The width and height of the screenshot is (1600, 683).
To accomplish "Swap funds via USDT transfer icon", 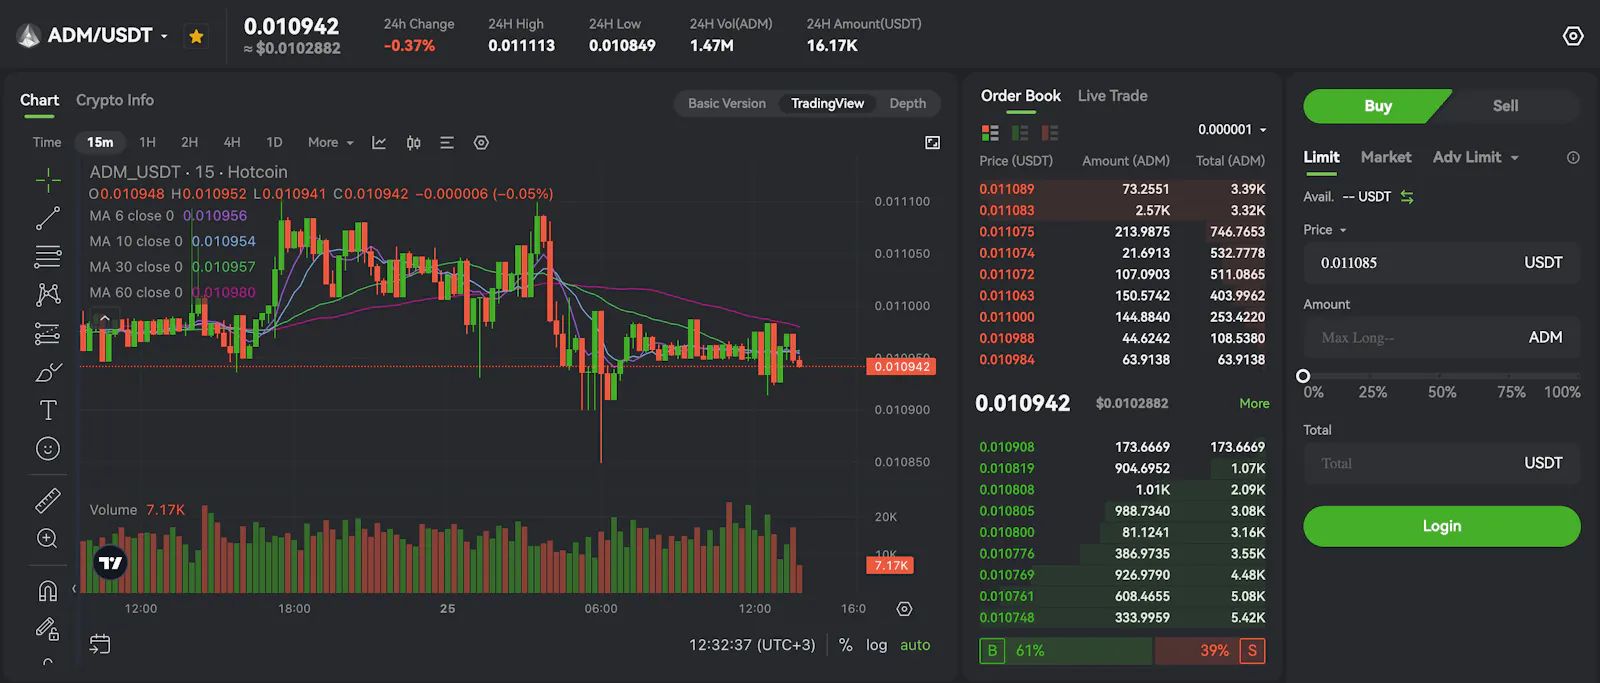I will click(1407, 197).
